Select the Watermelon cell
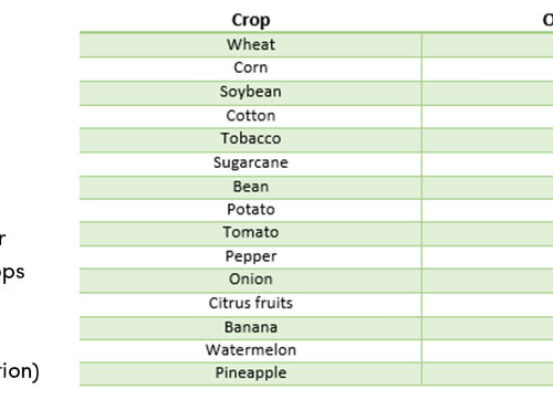This screenshot has width=553, height=400. pyautogui.click(x=251, y=351)
